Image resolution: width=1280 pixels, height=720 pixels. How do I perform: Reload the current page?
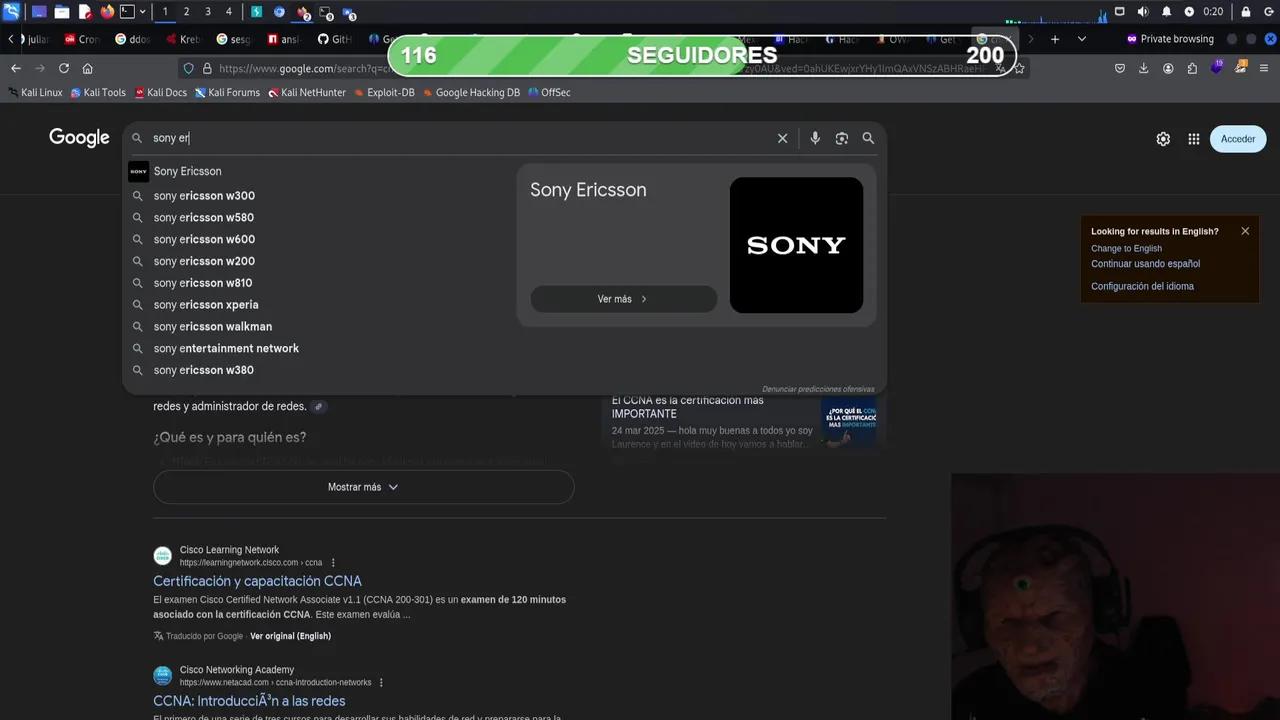tap(64, 68)
